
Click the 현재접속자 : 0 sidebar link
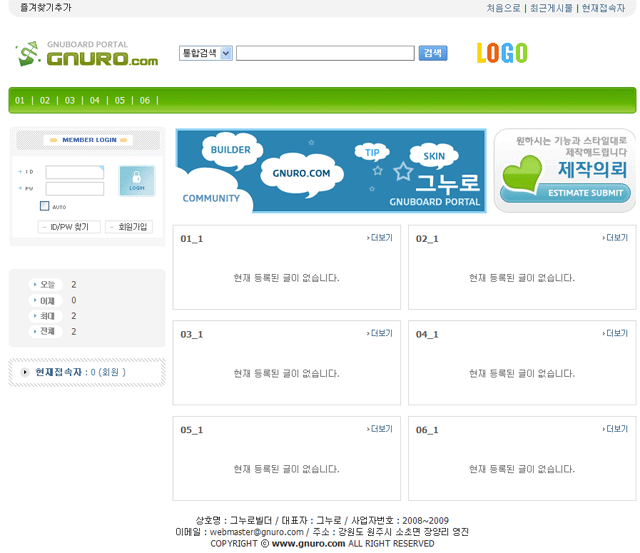pos(80,372)
